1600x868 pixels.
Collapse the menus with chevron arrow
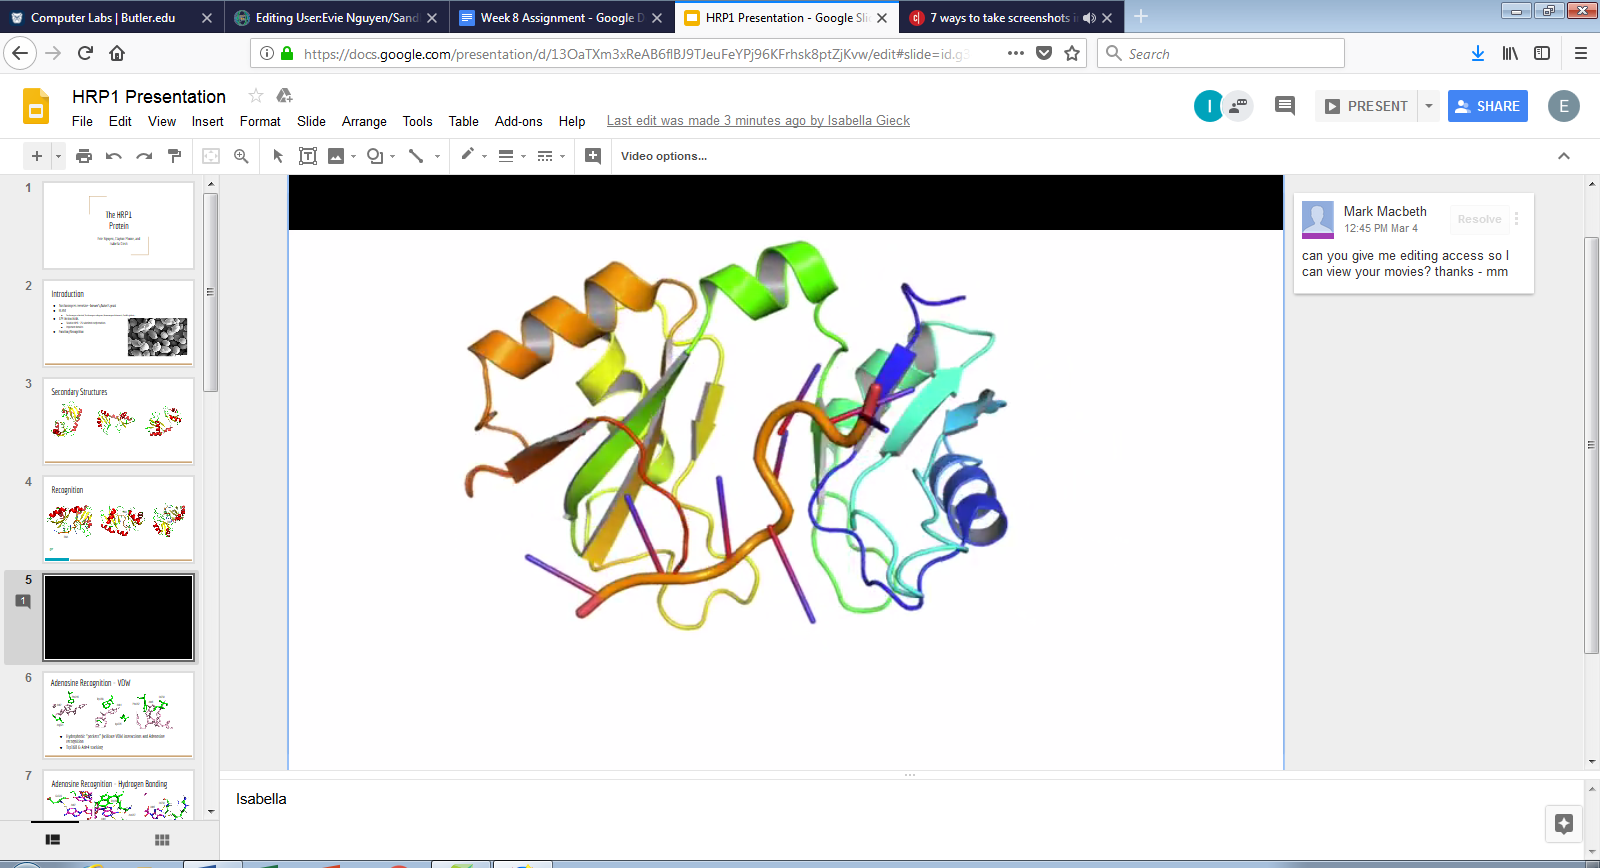point(1564,156)
